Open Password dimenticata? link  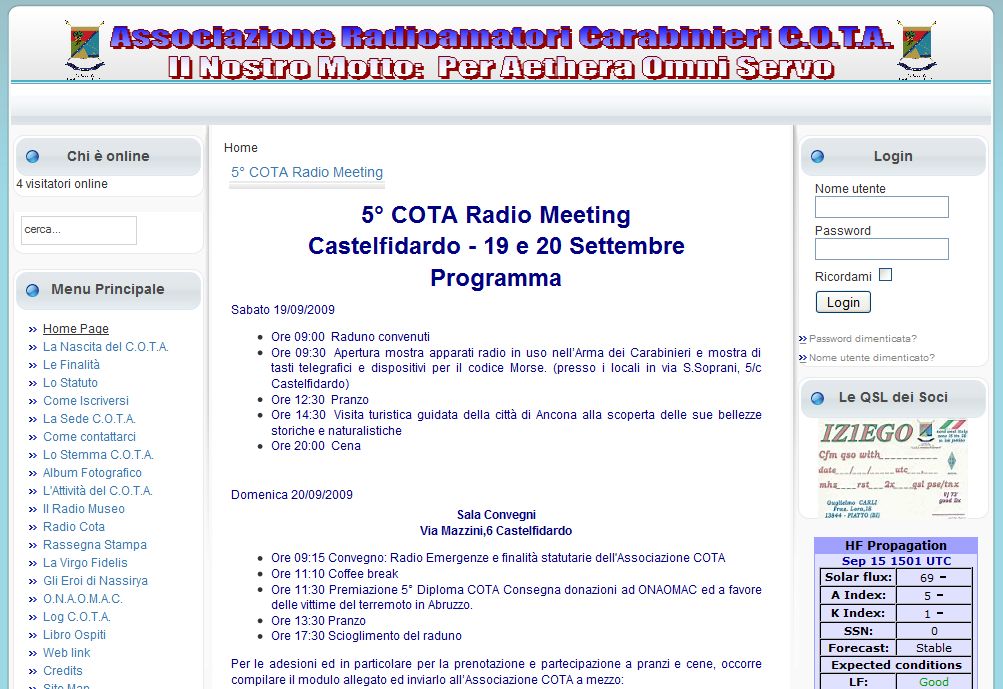[863, 338]
